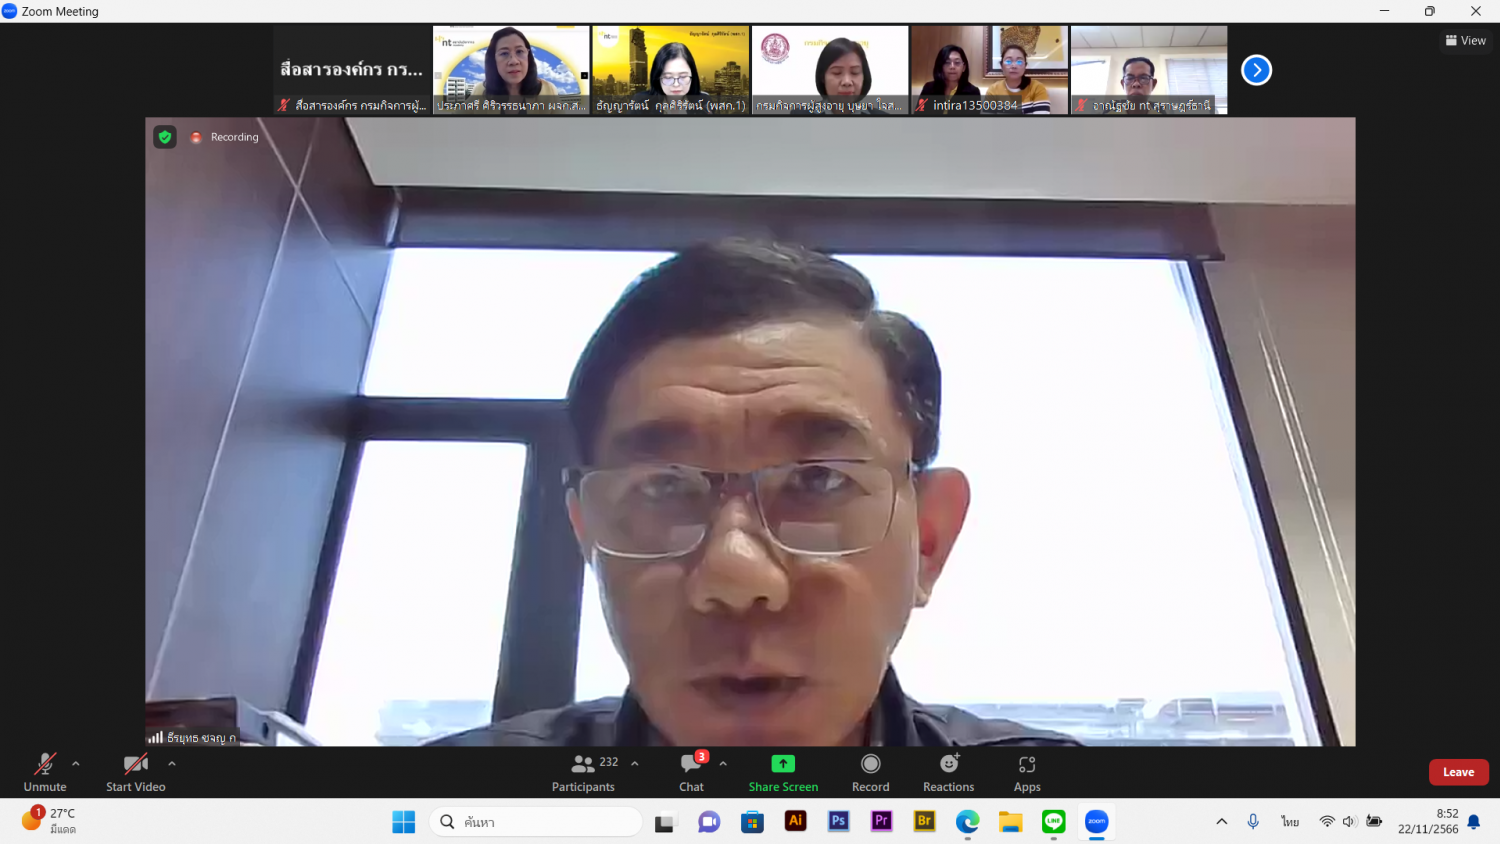Click the Zoom taskbar icon
The height and width of the screenshot is (844, 1500).
click(1097, 822)
